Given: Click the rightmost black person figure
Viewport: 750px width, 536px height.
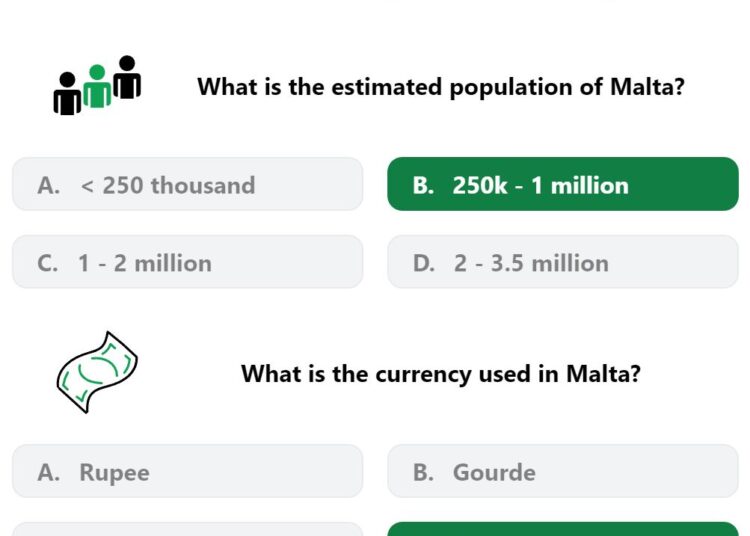Looking at the screenshot, I should (x=127, y=77).
